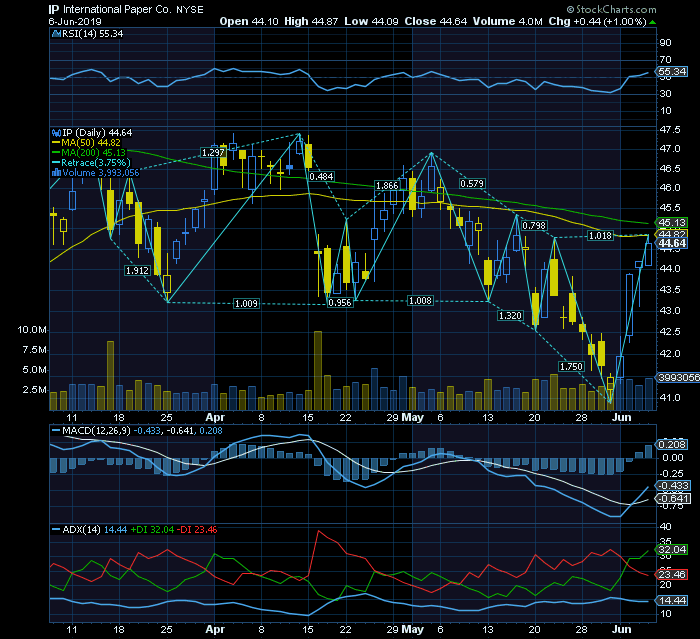This screenshot has width=700, height=639.
Task: Click the 7.5M volume scale label
Action: coord(34,350)
